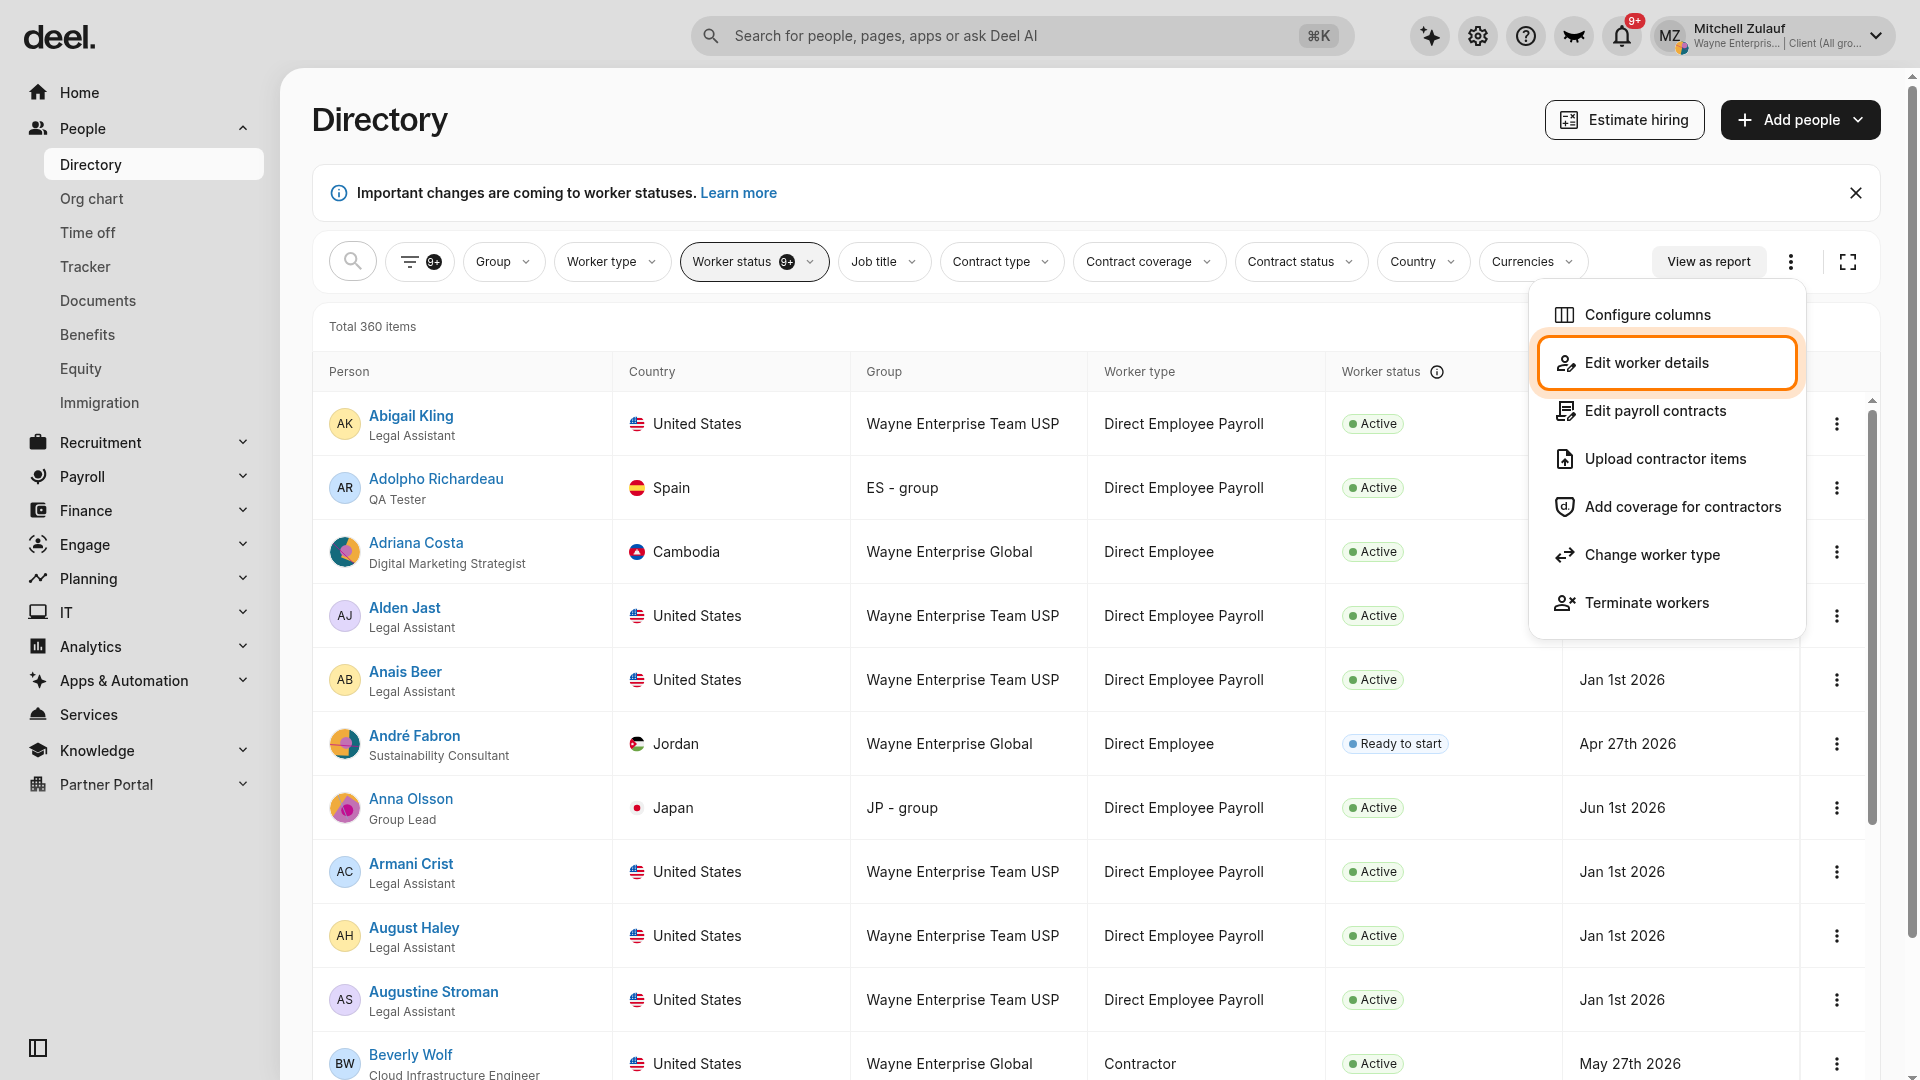Screen dimensions: 1920x1080
Task: Select Add coverage for contractors option
Action: coord(1667,507)
